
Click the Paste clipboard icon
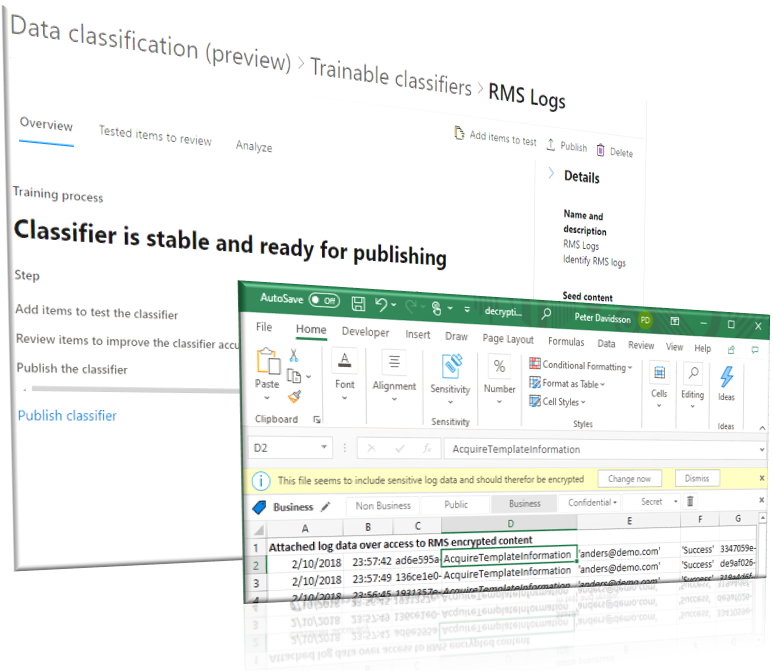click(268, 361)
